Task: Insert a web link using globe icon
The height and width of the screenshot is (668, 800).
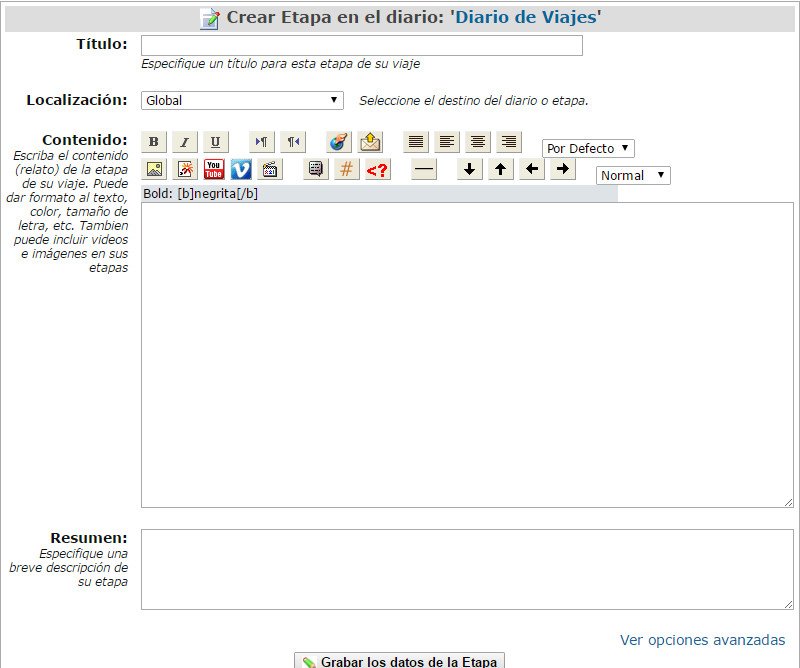Action: click(339, 142)
